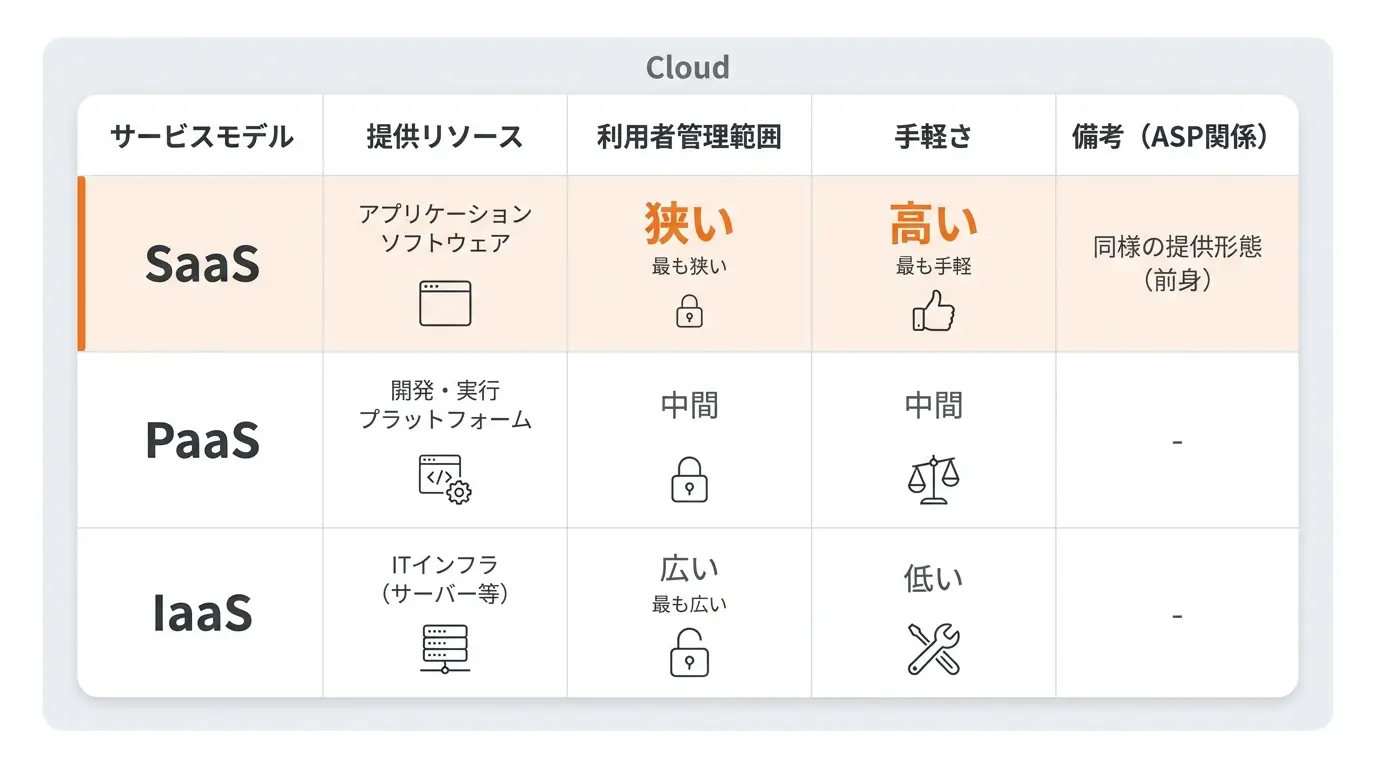Select the サービスモデル column header
Viewport: 1376px width, 768px height.
(x=201, y=137)
